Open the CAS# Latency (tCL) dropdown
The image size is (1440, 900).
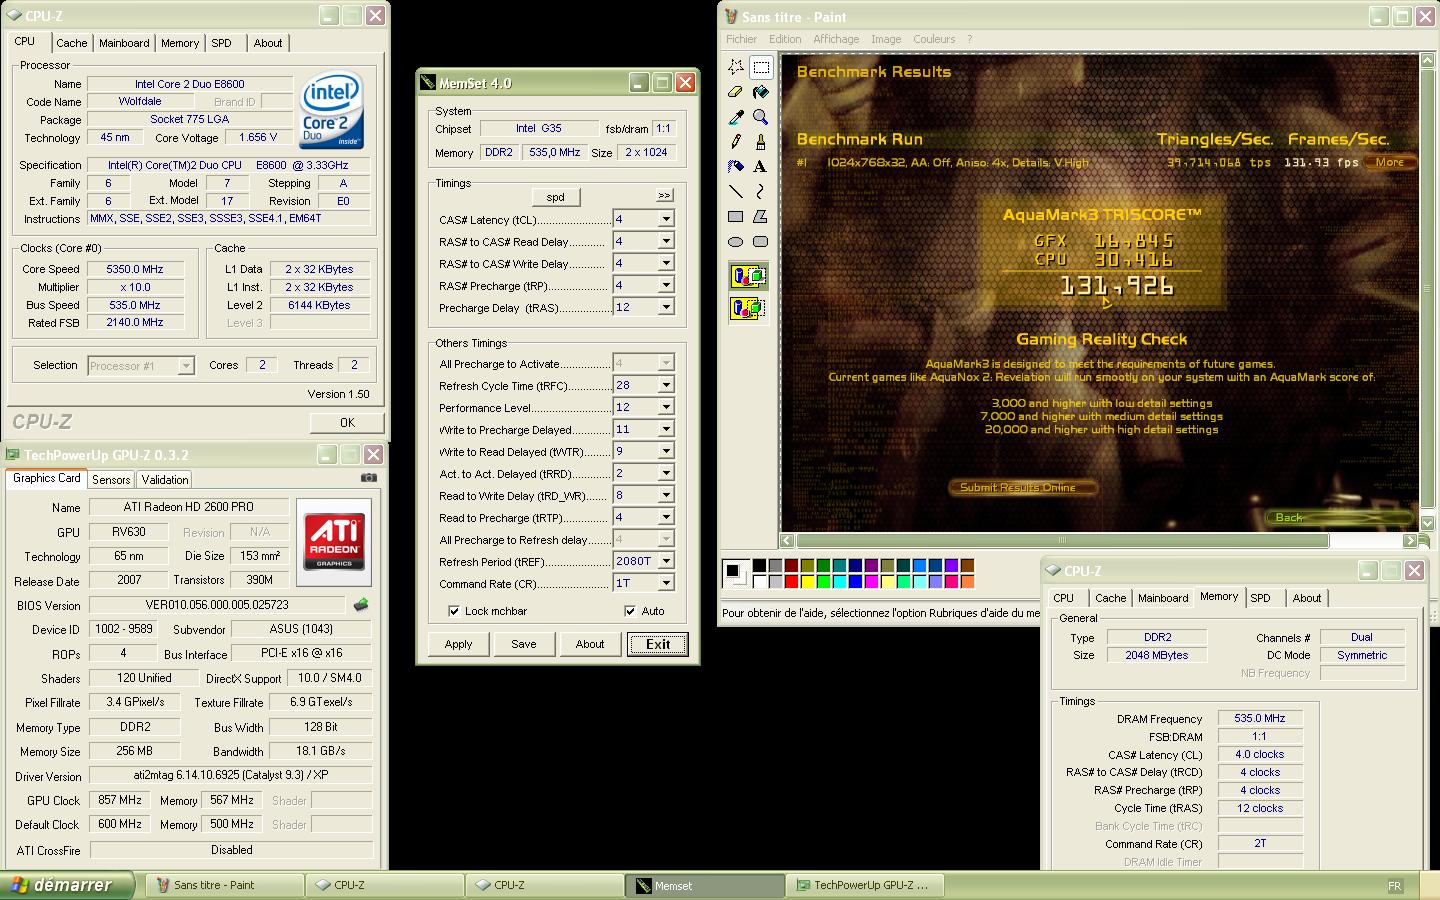point(665,219)
